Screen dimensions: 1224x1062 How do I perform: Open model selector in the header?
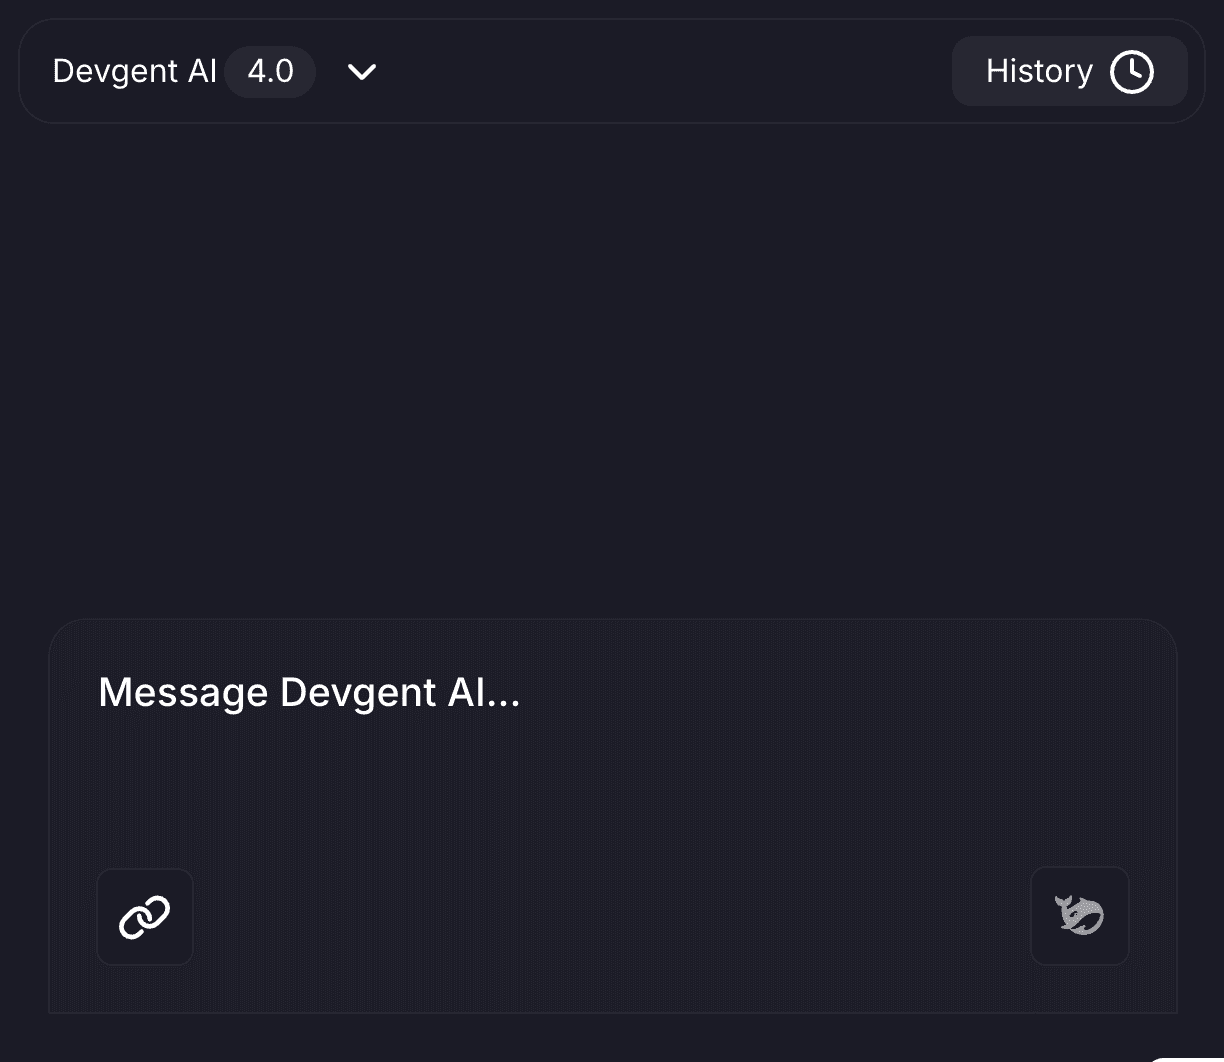(x=361, y=72)
